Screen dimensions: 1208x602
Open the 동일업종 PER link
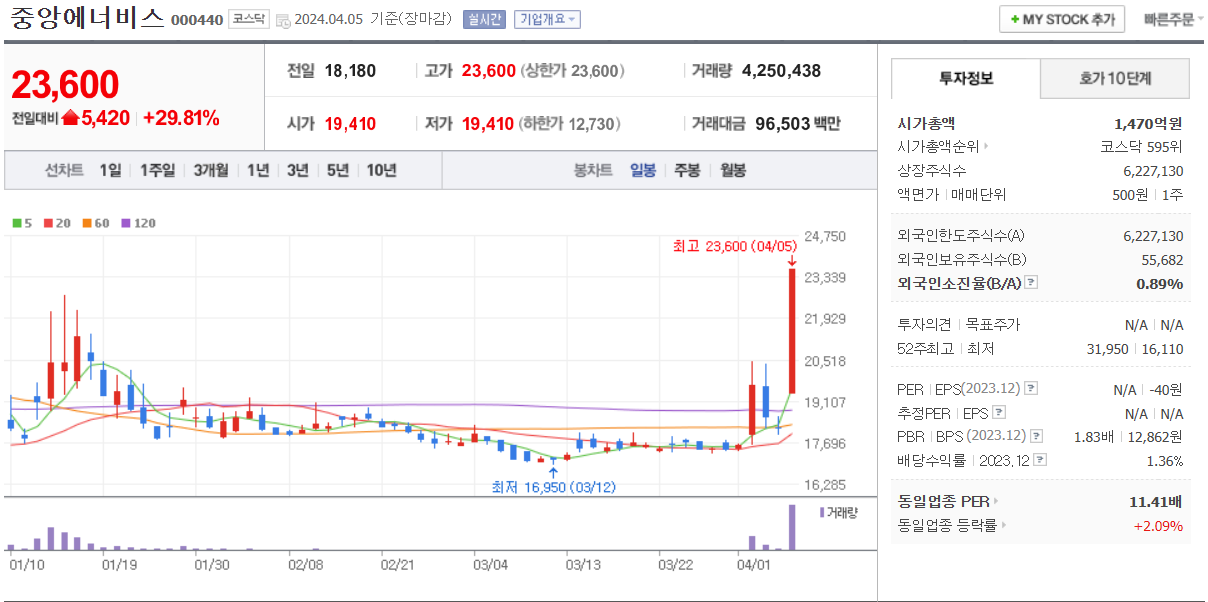(x=948, y=501)
